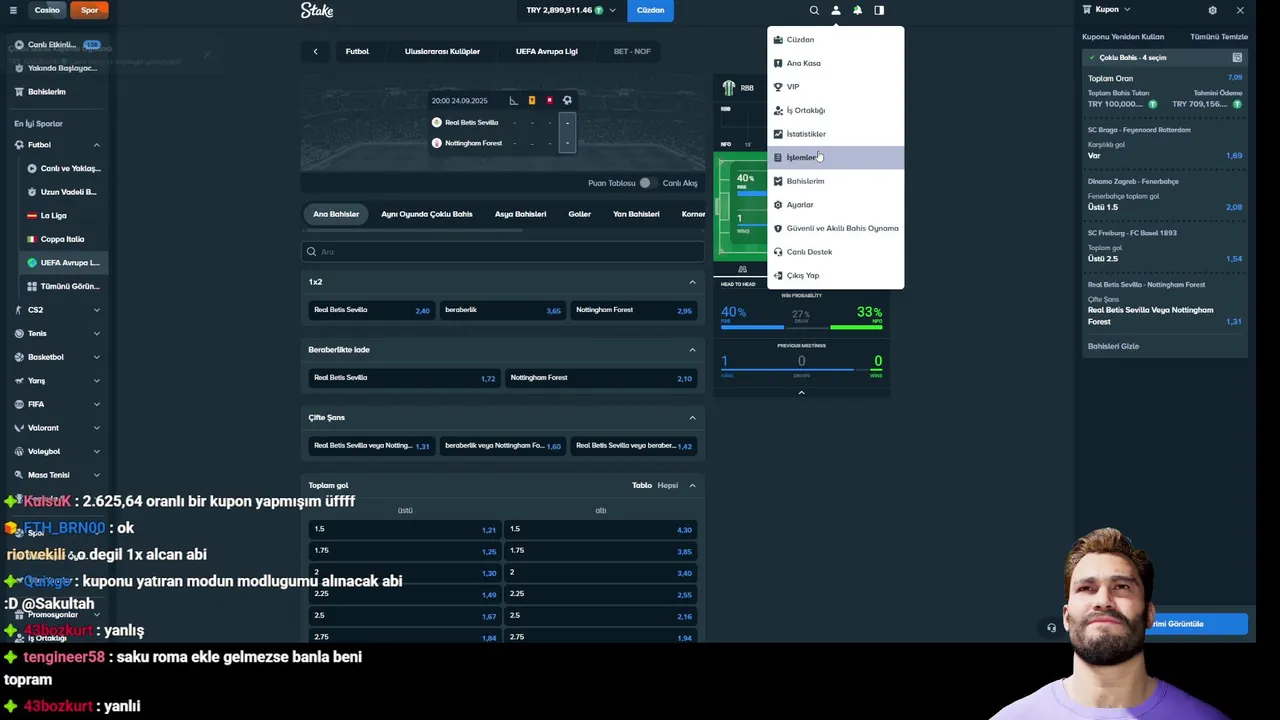Click the lineup icon below the pitch

coord(742,269)
